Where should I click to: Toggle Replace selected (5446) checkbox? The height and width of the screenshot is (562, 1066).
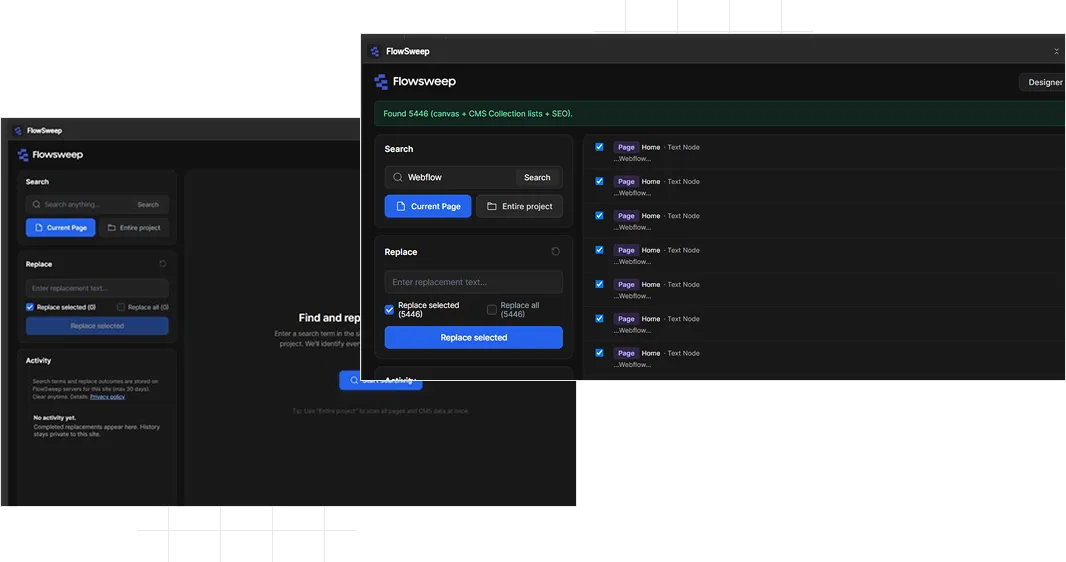click(x=389, y=310)
